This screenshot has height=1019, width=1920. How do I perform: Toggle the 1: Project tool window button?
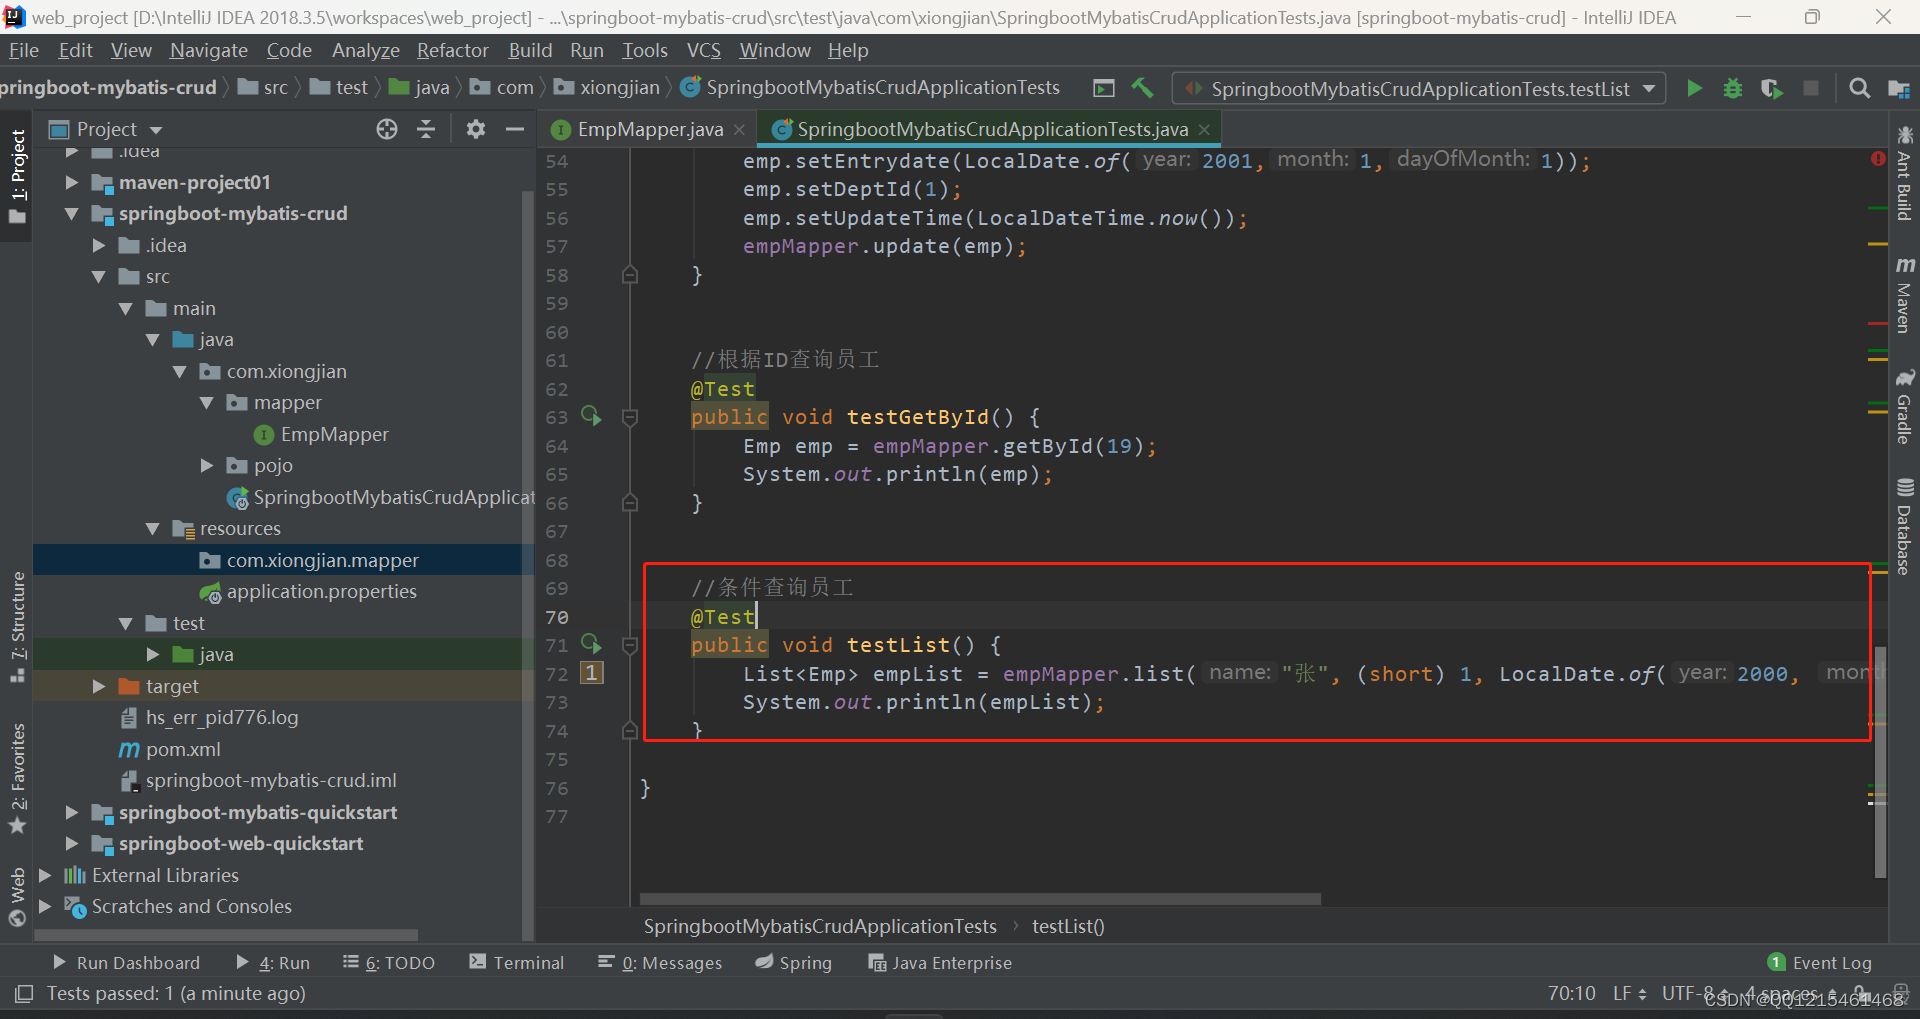click(17, 176)
